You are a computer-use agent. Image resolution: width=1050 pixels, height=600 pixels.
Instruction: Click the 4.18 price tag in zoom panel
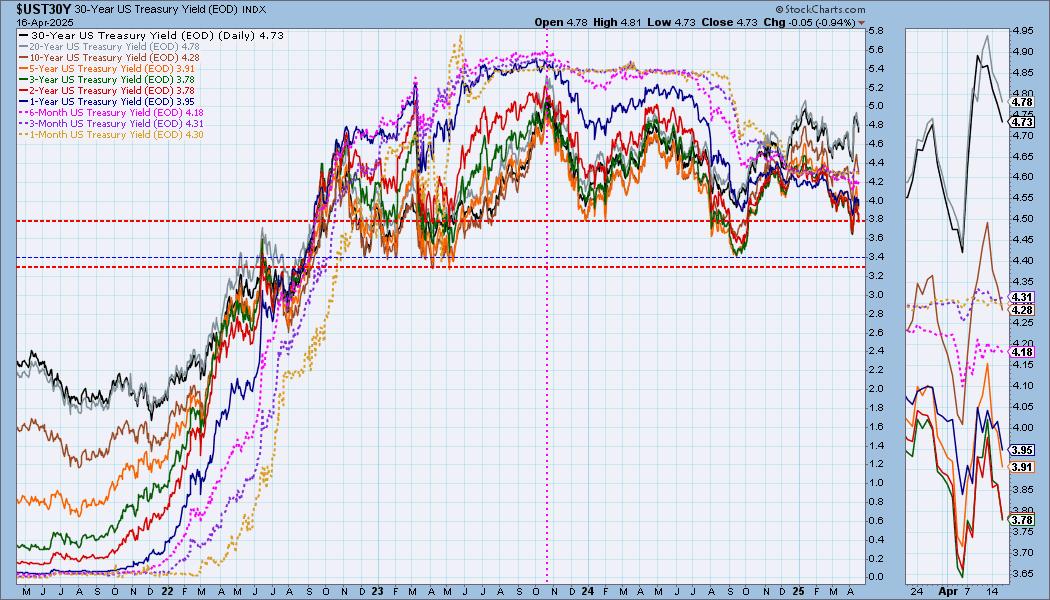pos(1022,352)
